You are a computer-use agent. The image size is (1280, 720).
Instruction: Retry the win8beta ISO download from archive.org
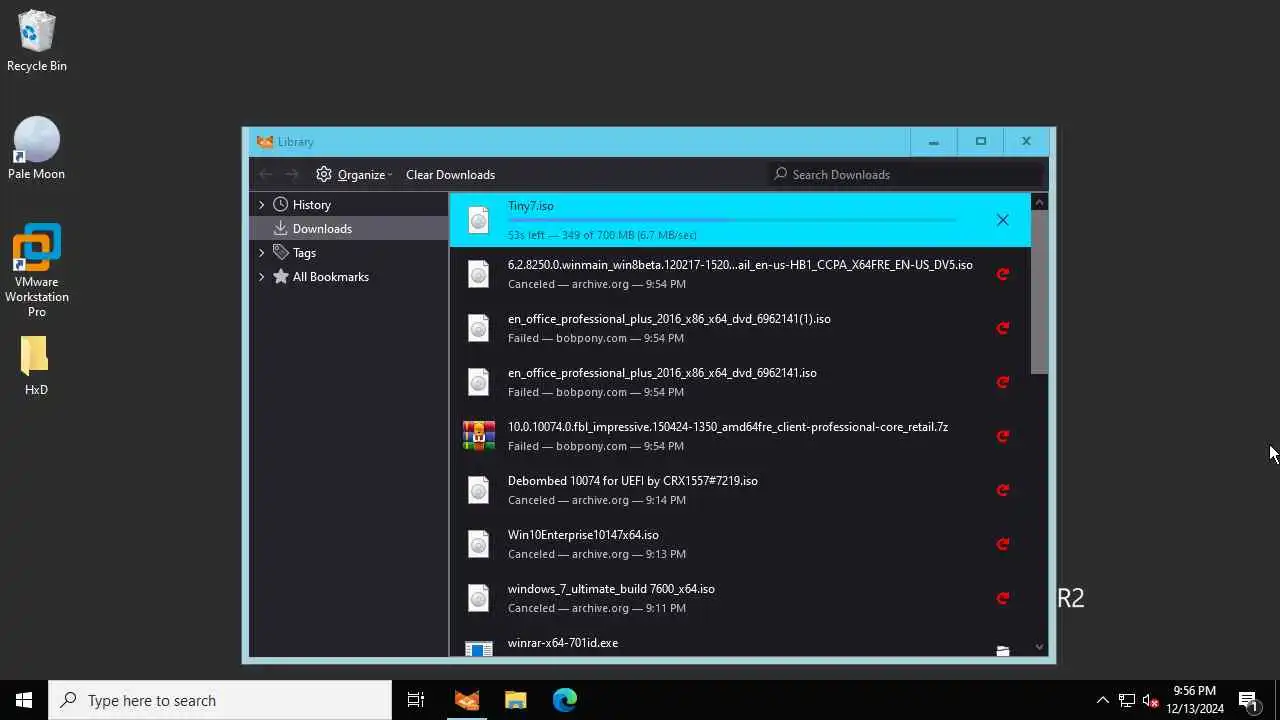pos(1002,274)
